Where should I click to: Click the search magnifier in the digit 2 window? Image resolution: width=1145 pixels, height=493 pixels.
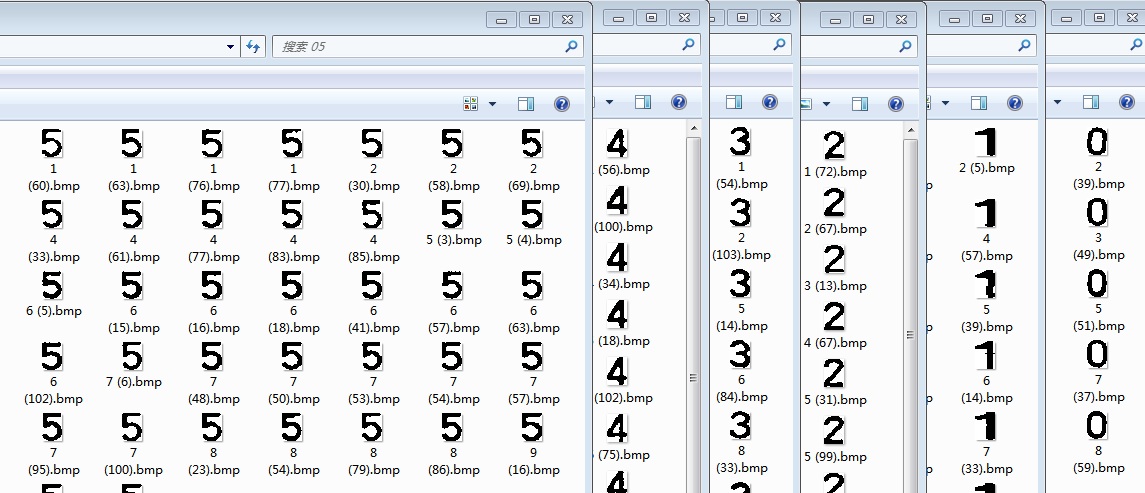click(x=905, y=47)
